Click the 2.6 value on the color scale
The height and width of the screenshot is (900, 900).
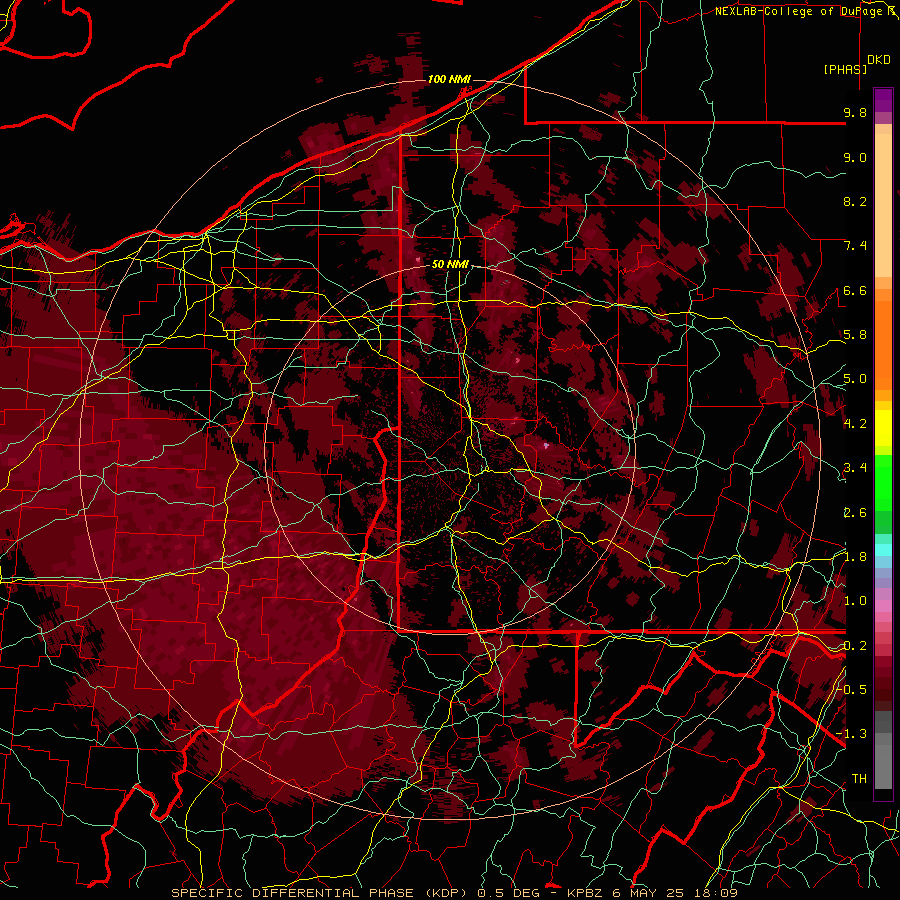(x=855, y=513)
